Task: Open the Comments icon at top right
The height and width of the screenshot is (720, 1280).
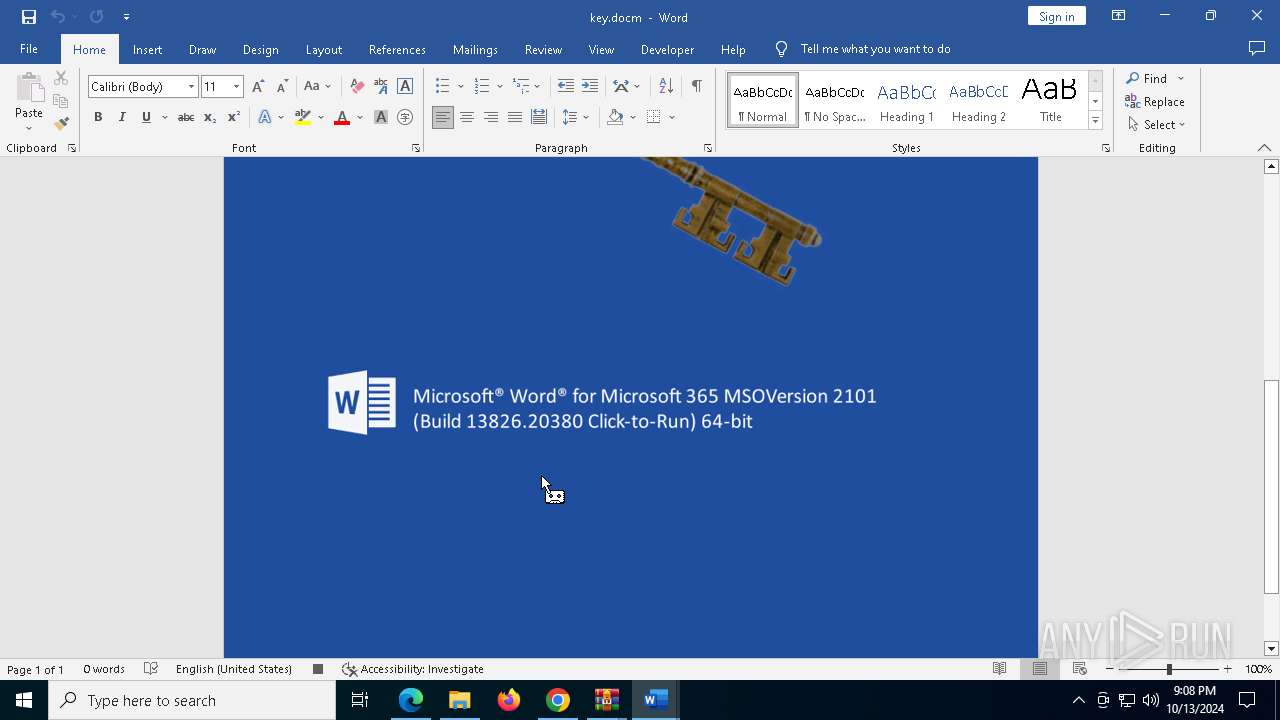Action: click(x=1257, y=49)
